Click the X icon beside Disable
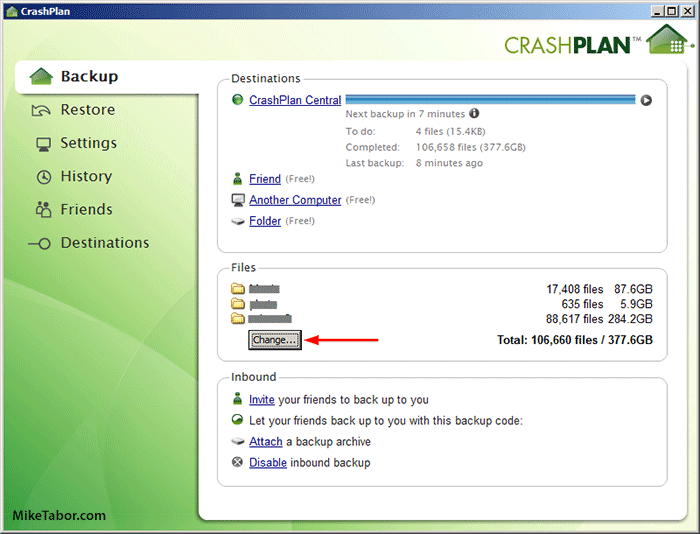The width and height of the screenshot is (700, 534). point(238,462)
